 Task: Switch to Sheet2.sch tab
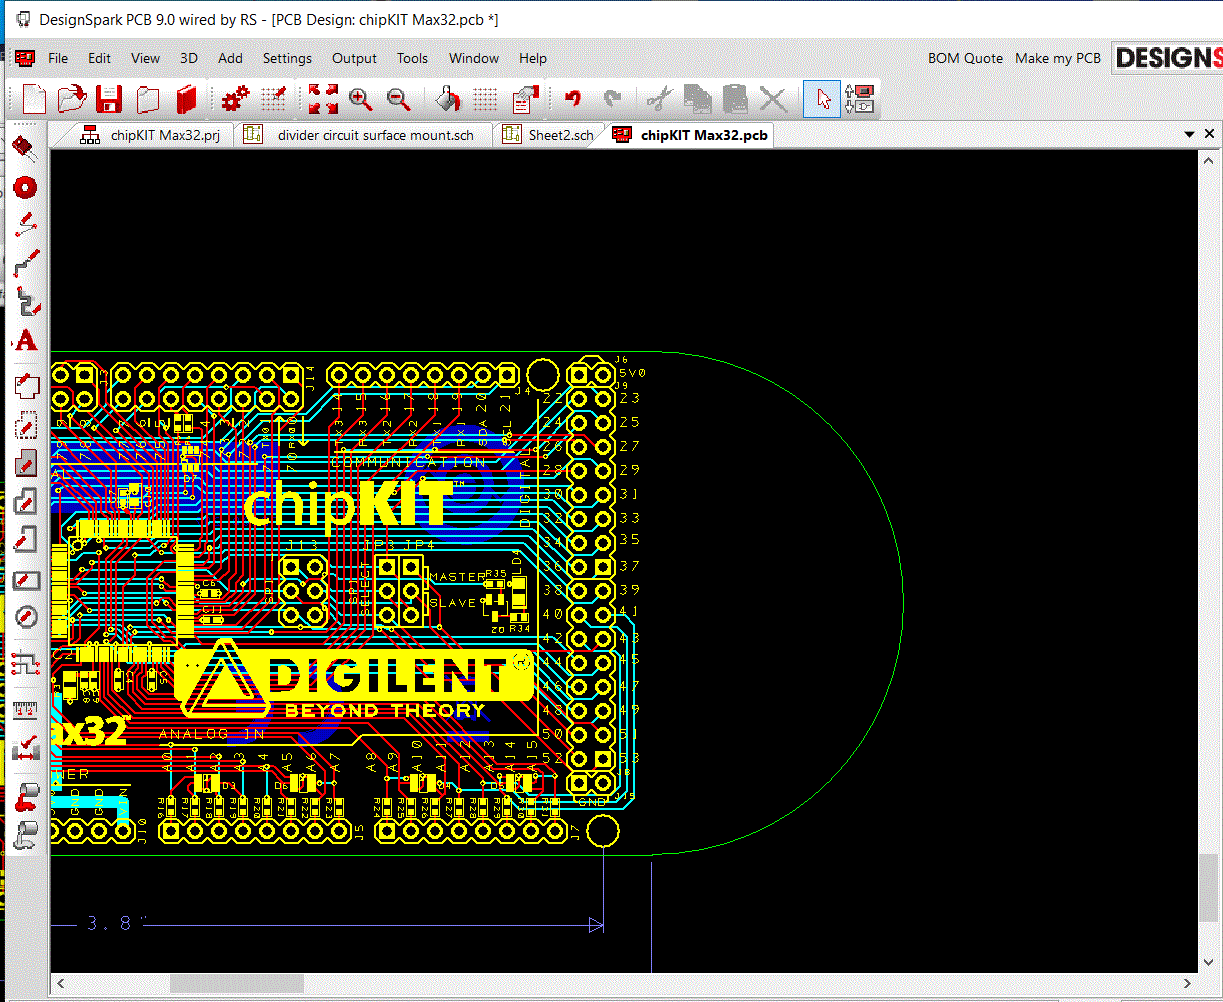click(548, 135)
